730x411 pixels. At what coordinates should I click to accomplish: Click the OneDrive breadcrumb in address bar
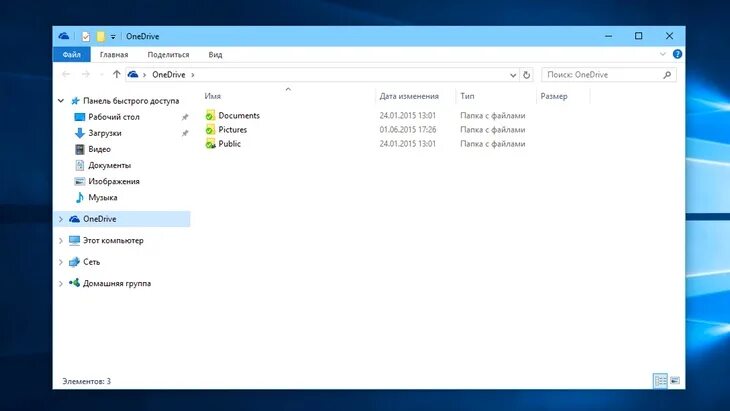(169, 74)
